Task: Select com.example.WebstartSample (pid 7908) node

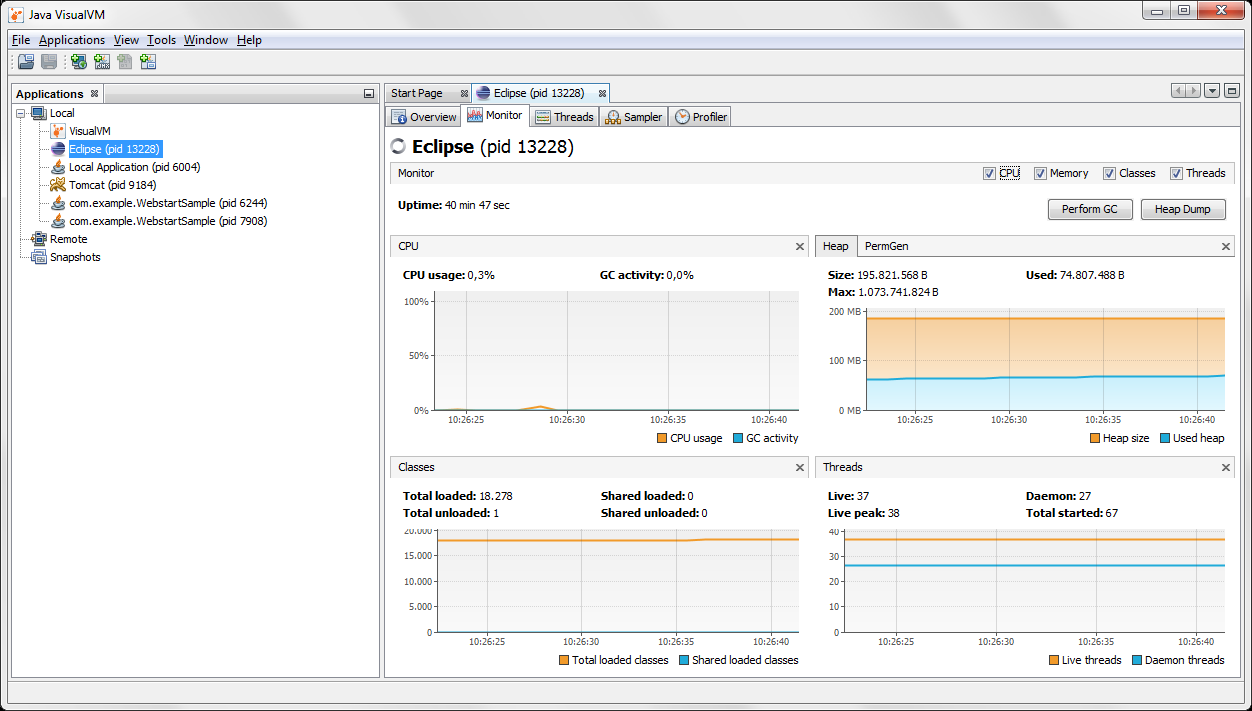Action: pyautogui.click(x=168, y=221)
